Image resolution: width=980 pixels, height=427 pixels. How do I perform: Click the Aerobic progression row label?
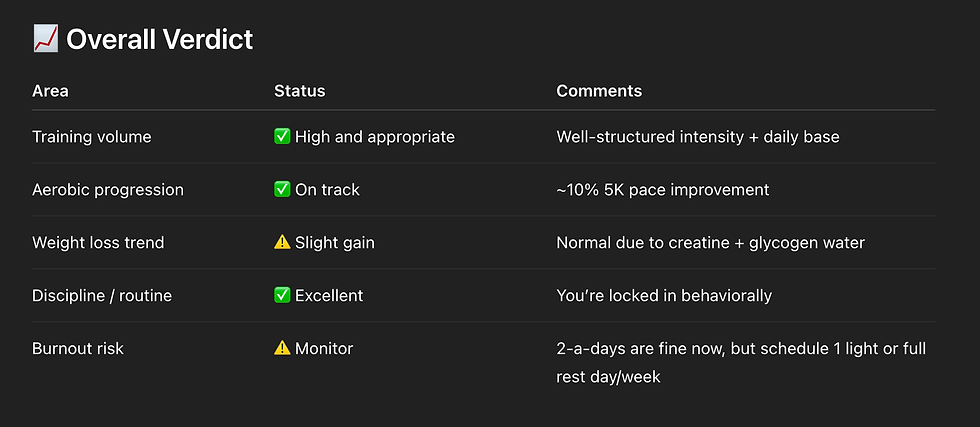[x=108, y=190]
